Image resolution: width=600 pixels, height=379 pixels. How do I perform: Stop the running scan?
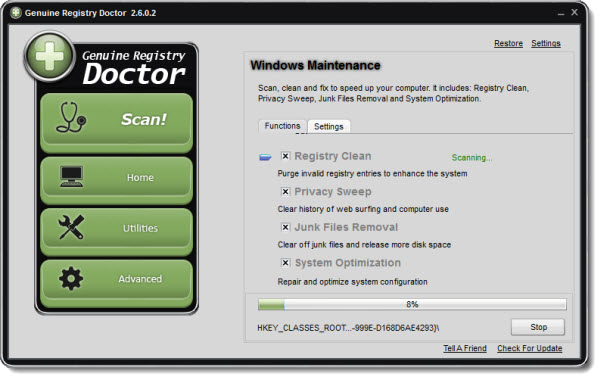tap(538, 327)
